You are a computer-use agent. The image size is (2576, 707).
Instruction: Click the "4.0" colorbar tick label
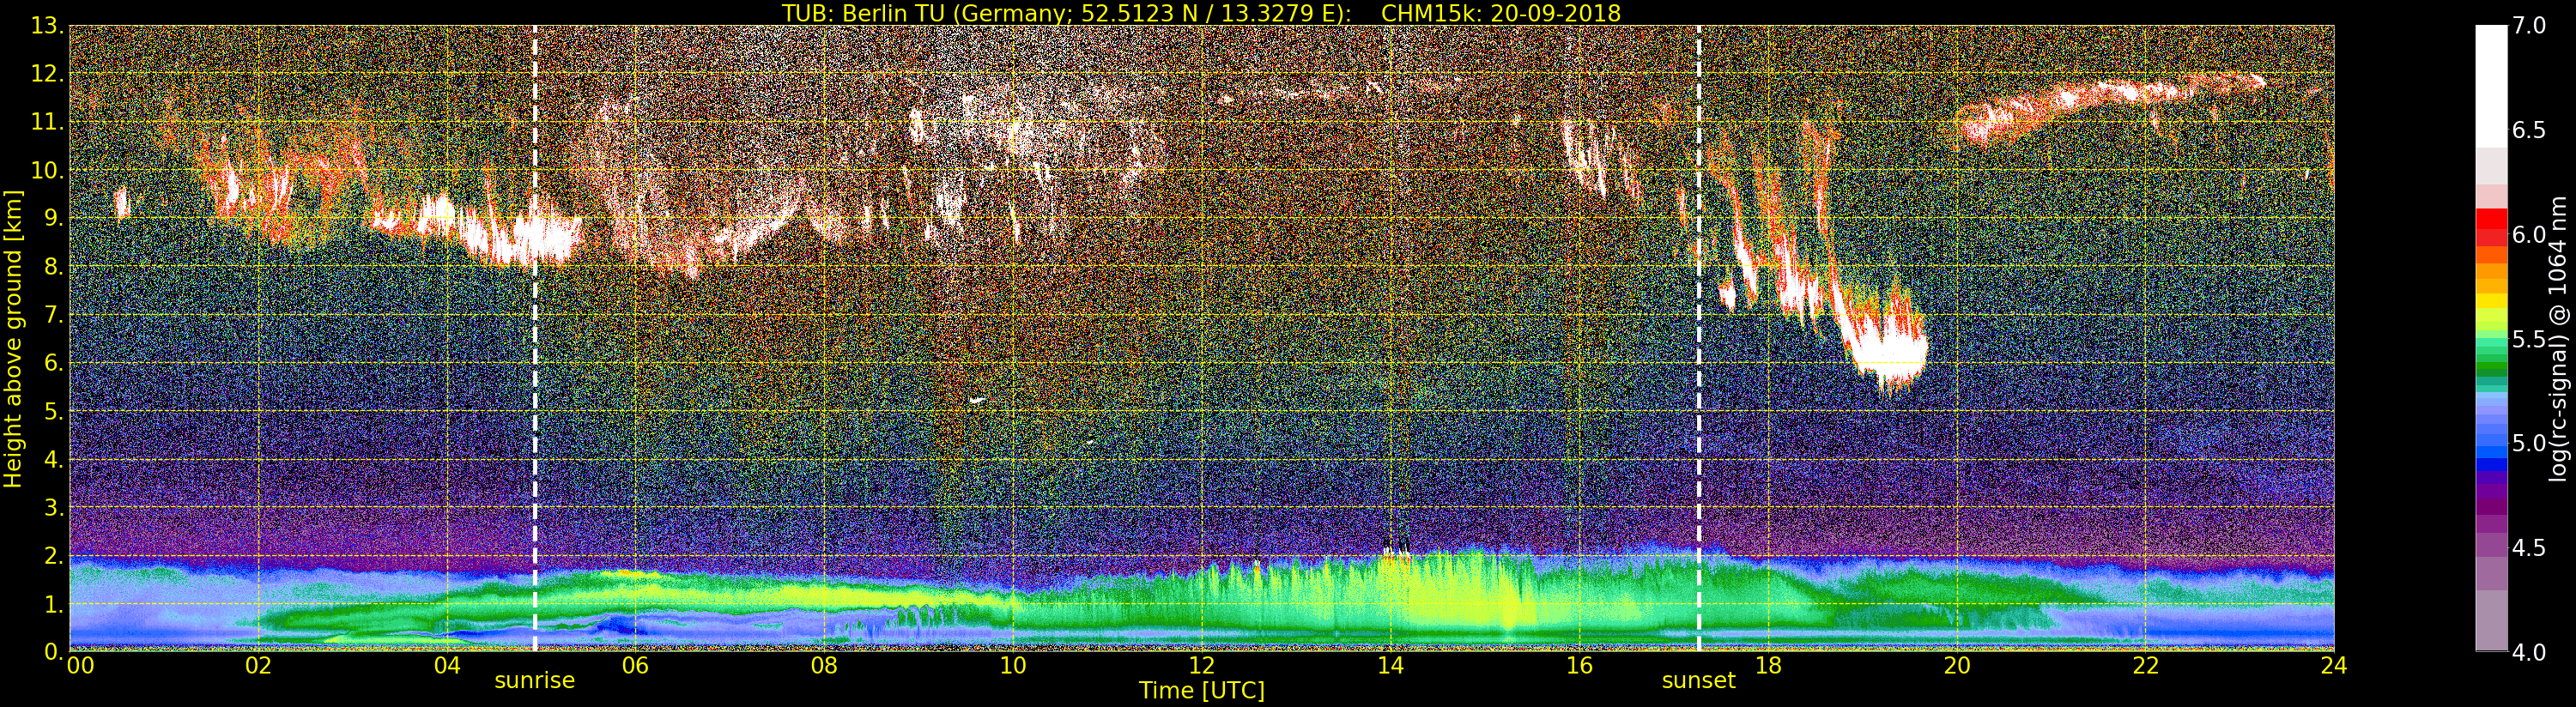click(x=2529, y=652)
